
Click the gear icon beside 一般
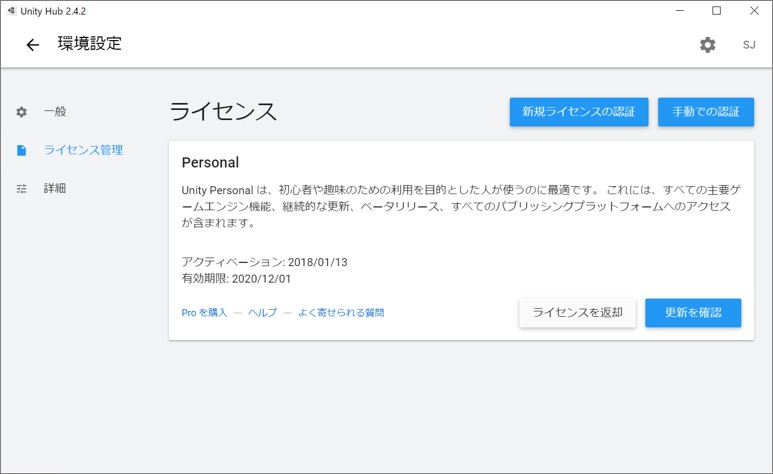click(x=22, y=112)
